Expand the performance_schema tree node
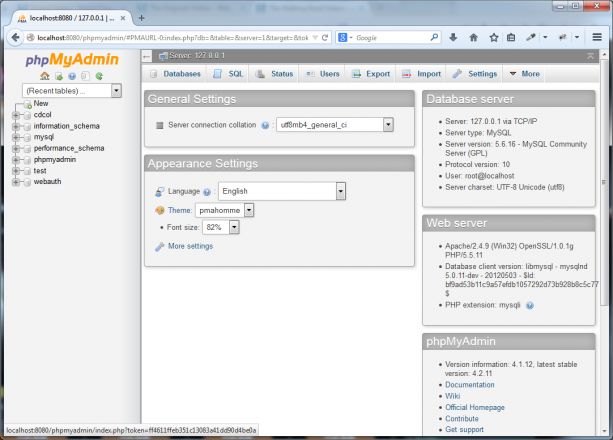This screenshot has height=440, width=613. pyautogui.click(x=16, y=149)
